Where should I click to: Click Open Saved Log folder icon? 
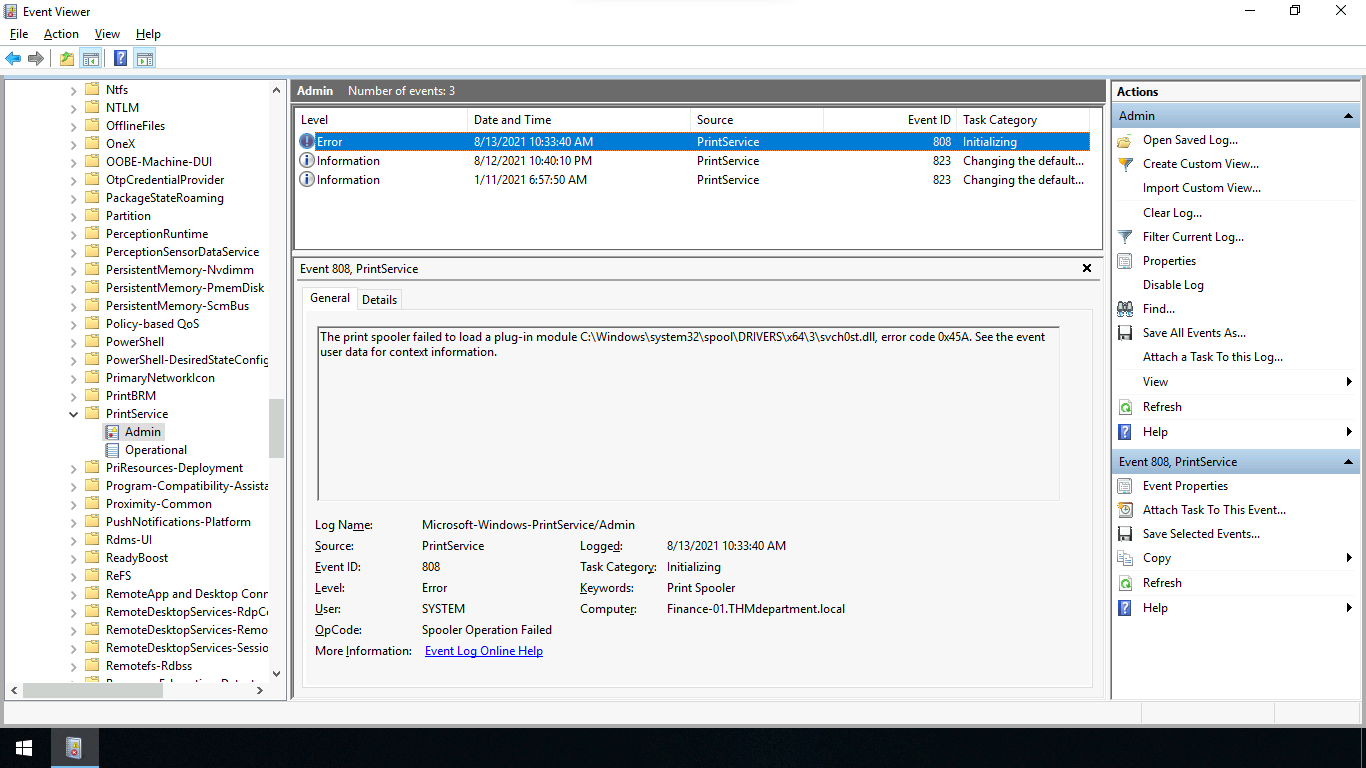[x=1125, y=140]
